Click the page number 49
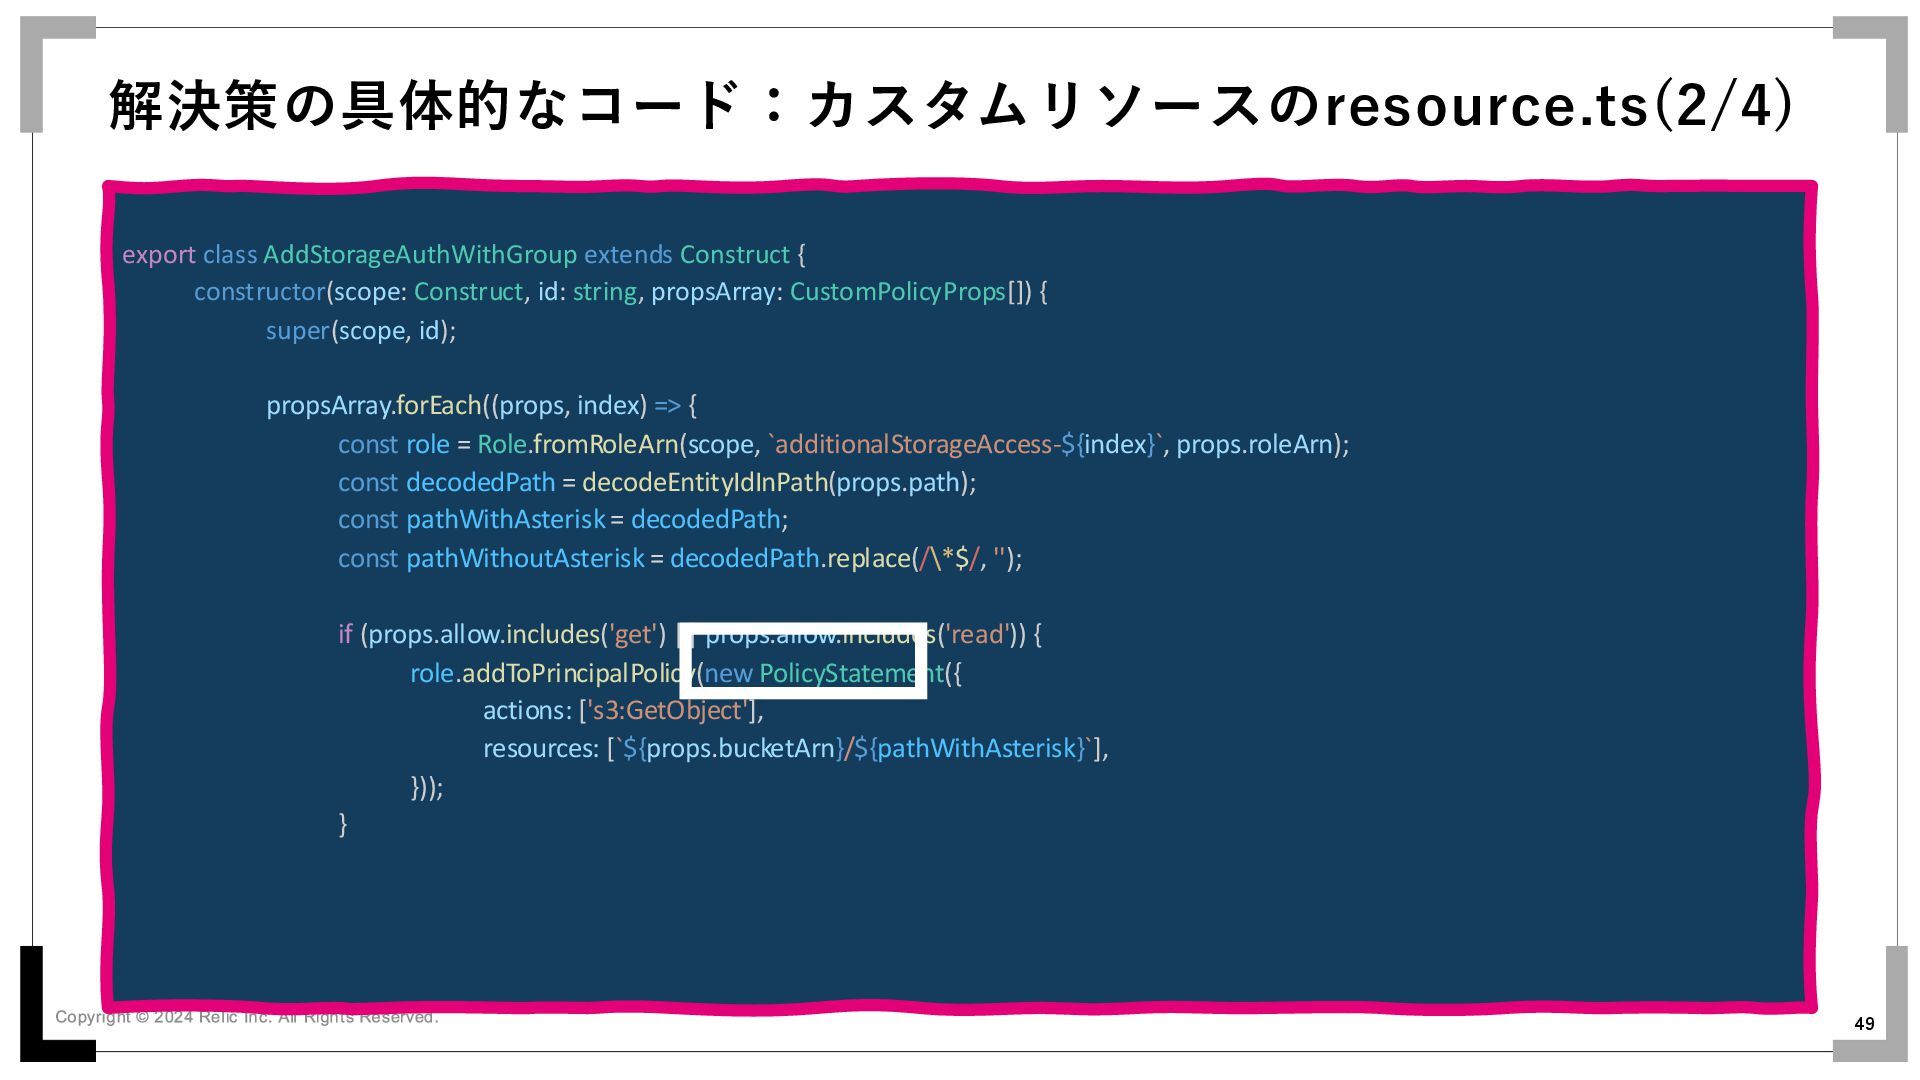Viewport: 1920px width, 1080px height. 1864,1023
